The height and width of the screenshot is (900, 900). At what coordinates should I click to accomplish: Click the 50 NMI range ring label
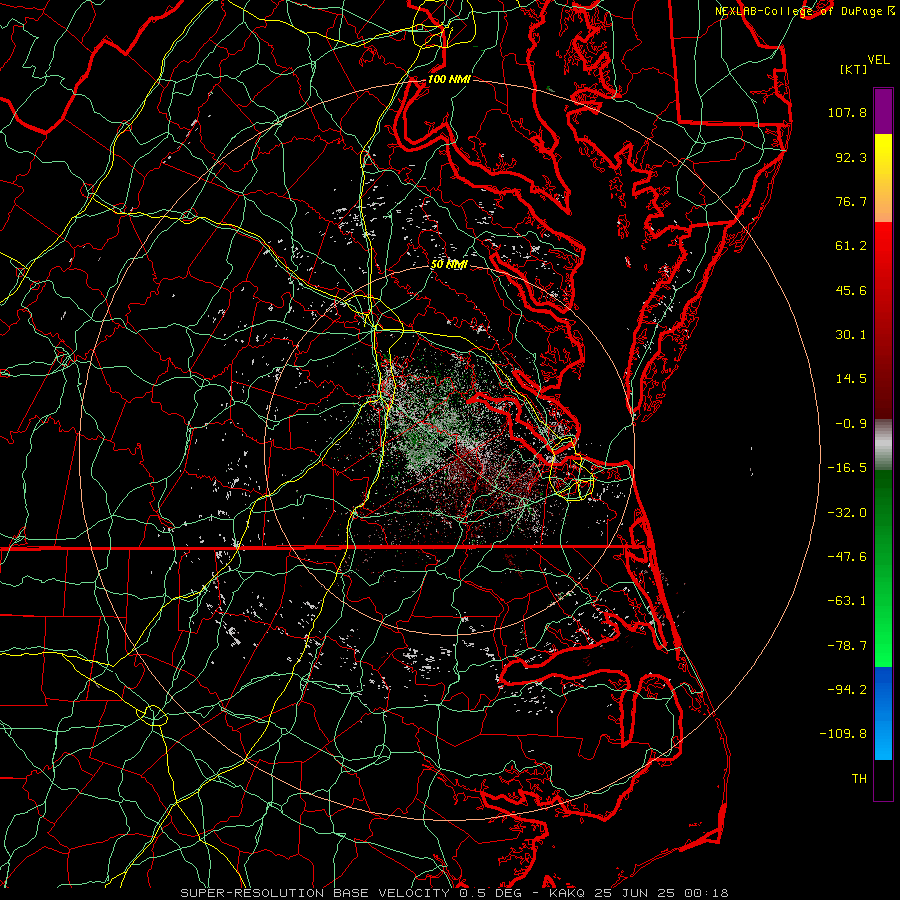click(449, 265)
